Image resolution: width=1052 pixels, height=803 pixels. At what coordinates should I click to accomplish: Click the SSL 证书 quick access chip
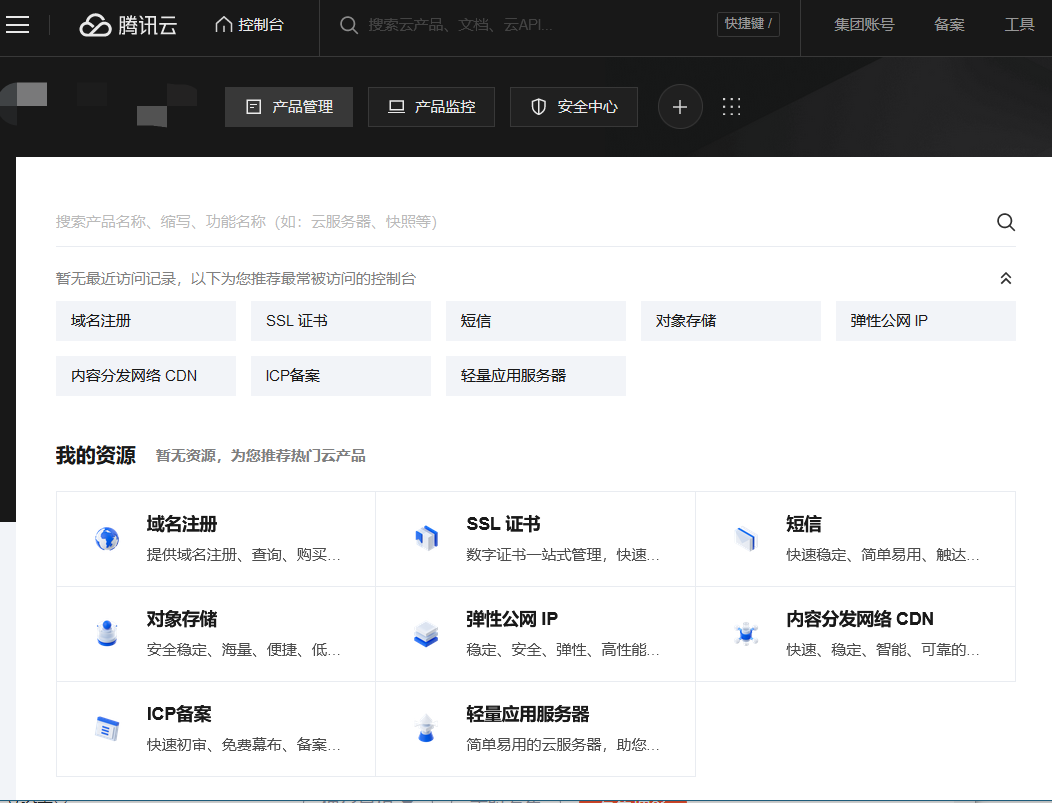341,321
